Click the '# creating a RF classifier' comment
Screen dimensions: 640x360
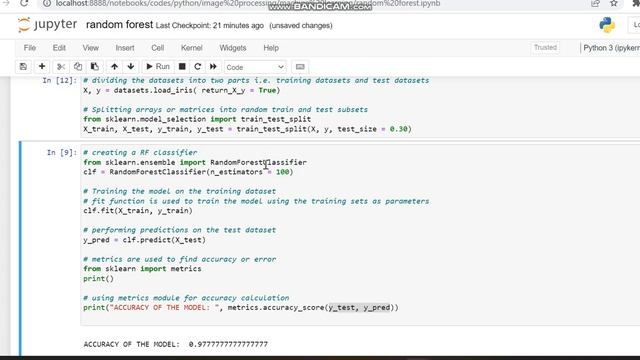coord(140,153)
